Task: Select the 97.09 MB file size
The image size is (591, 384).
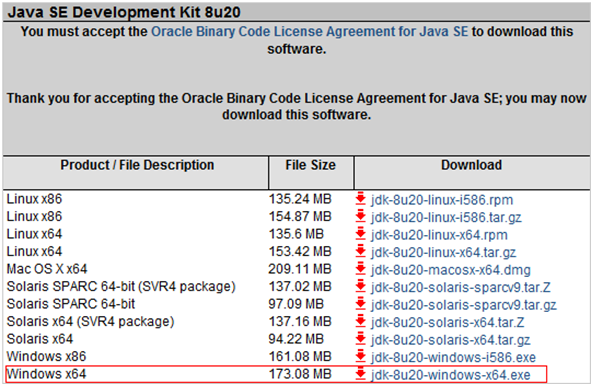Action: pos(296,304)
